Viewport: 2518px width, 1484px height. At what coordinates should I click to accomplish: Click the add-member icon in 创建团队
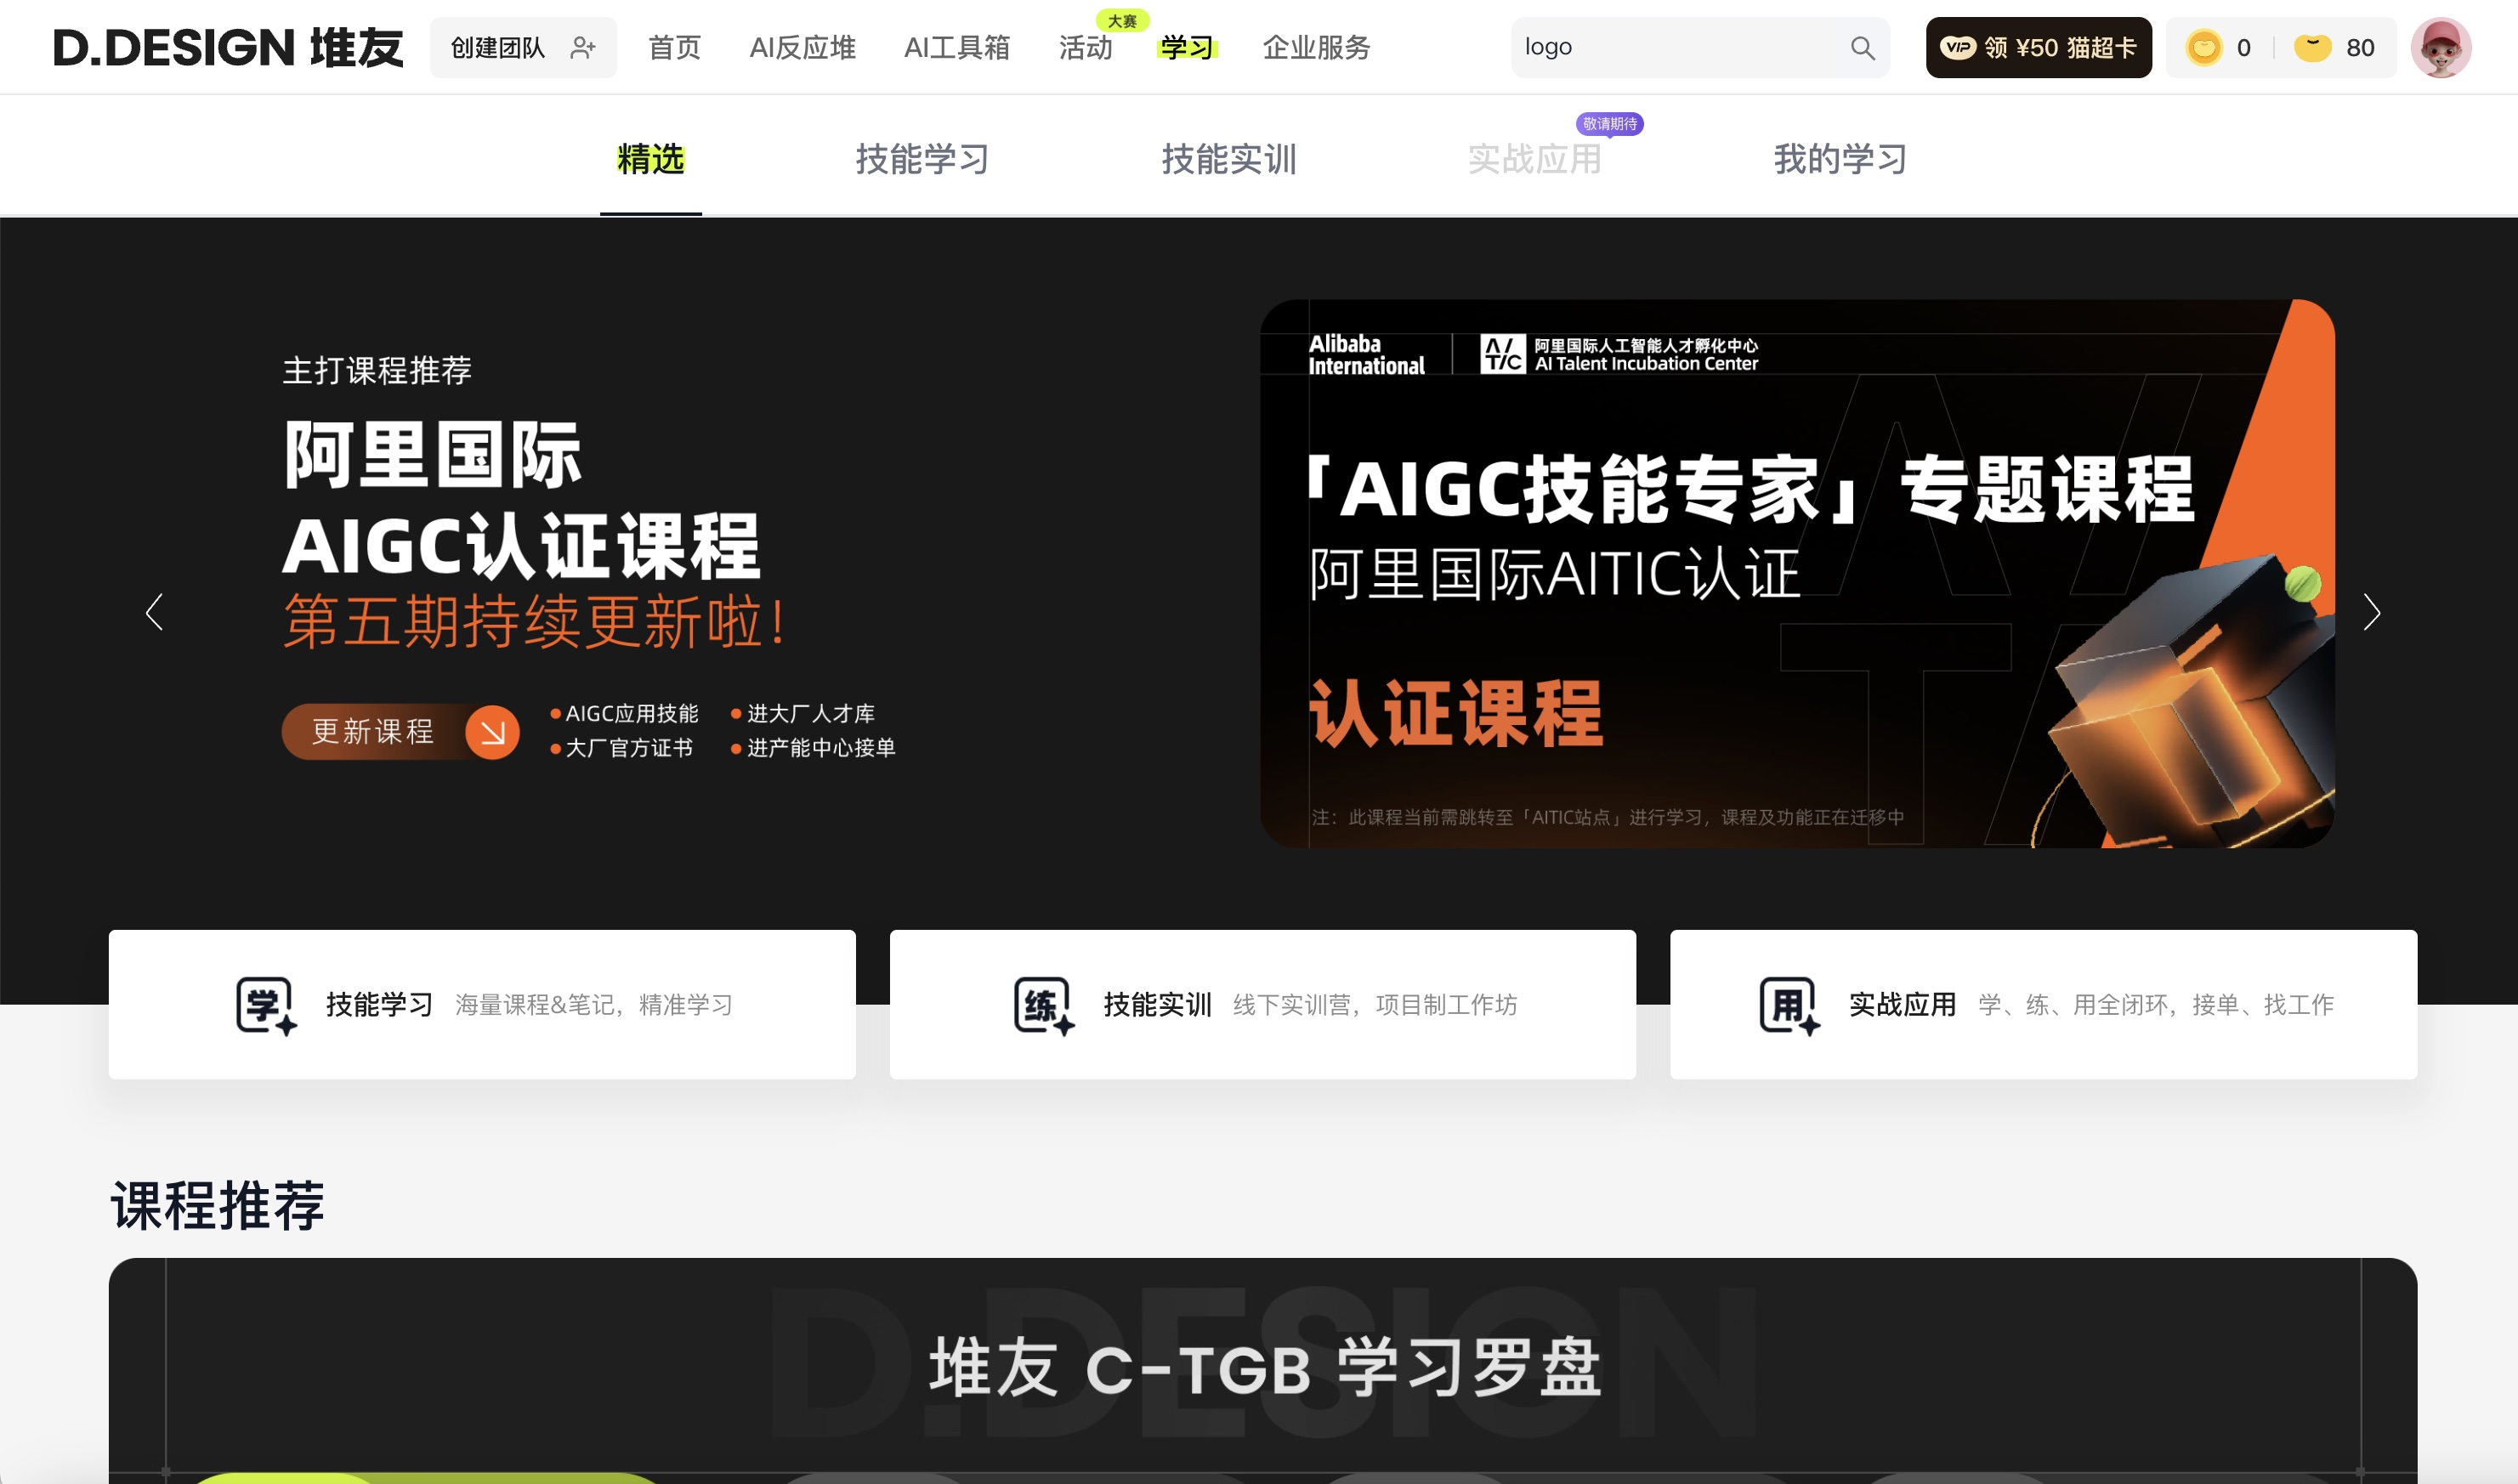(x=583, y=47)
